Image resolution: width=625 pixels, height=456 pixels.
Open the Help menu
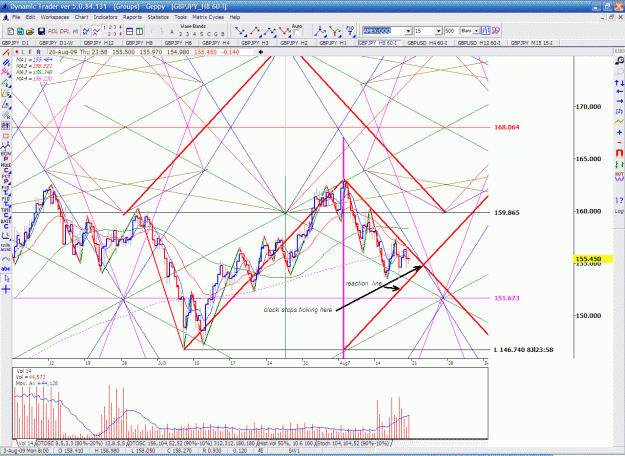click(x=235, y=17)
